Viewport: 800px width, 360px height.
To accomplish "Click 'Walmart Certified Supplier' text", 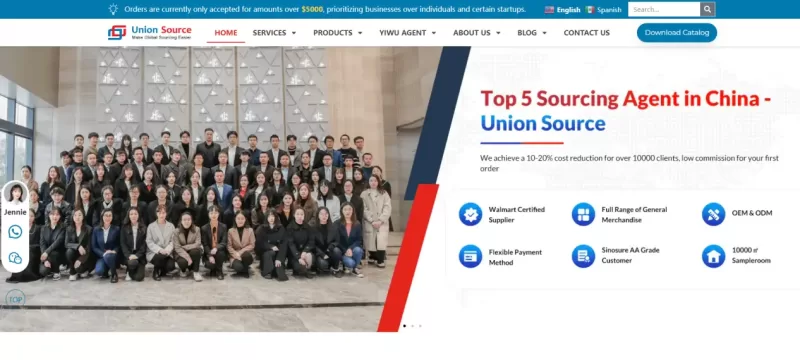I will click(x=517, y=215).
